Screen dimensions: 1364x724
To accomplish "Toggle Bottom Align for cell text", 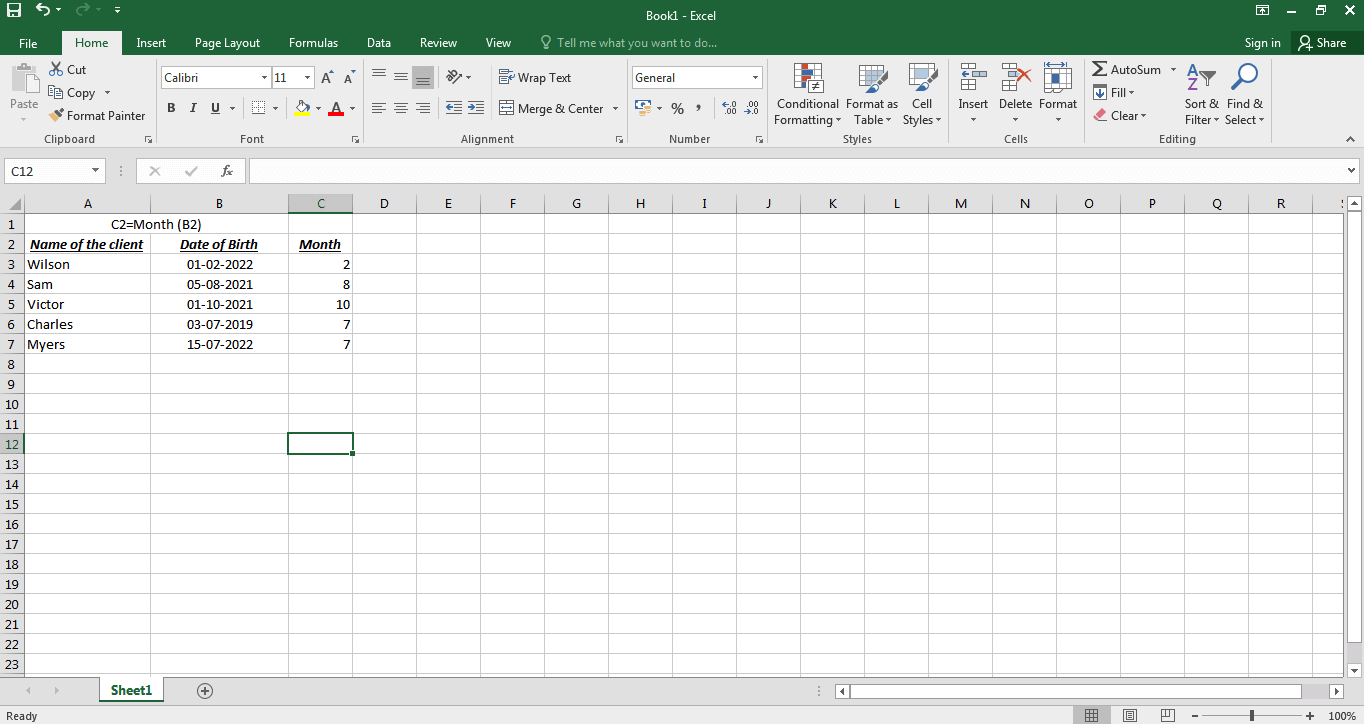I will coord(423,77).
